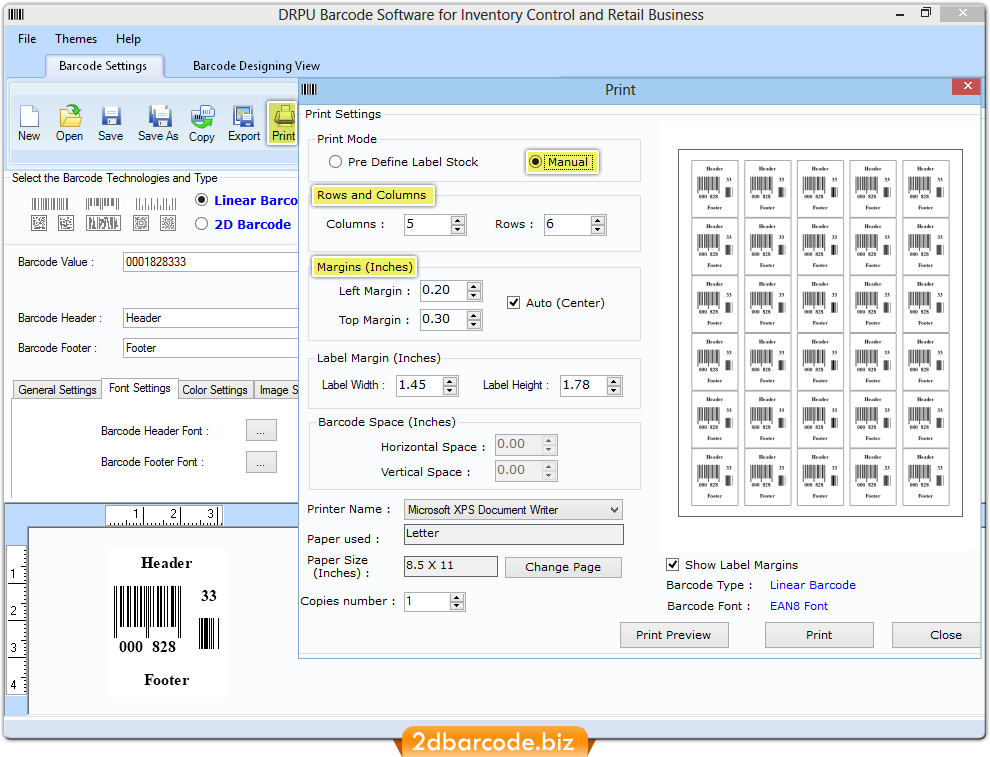This screenshot has height=757, width=990.
Task: Select the second linear barcode sample icon
Action: 102,204
